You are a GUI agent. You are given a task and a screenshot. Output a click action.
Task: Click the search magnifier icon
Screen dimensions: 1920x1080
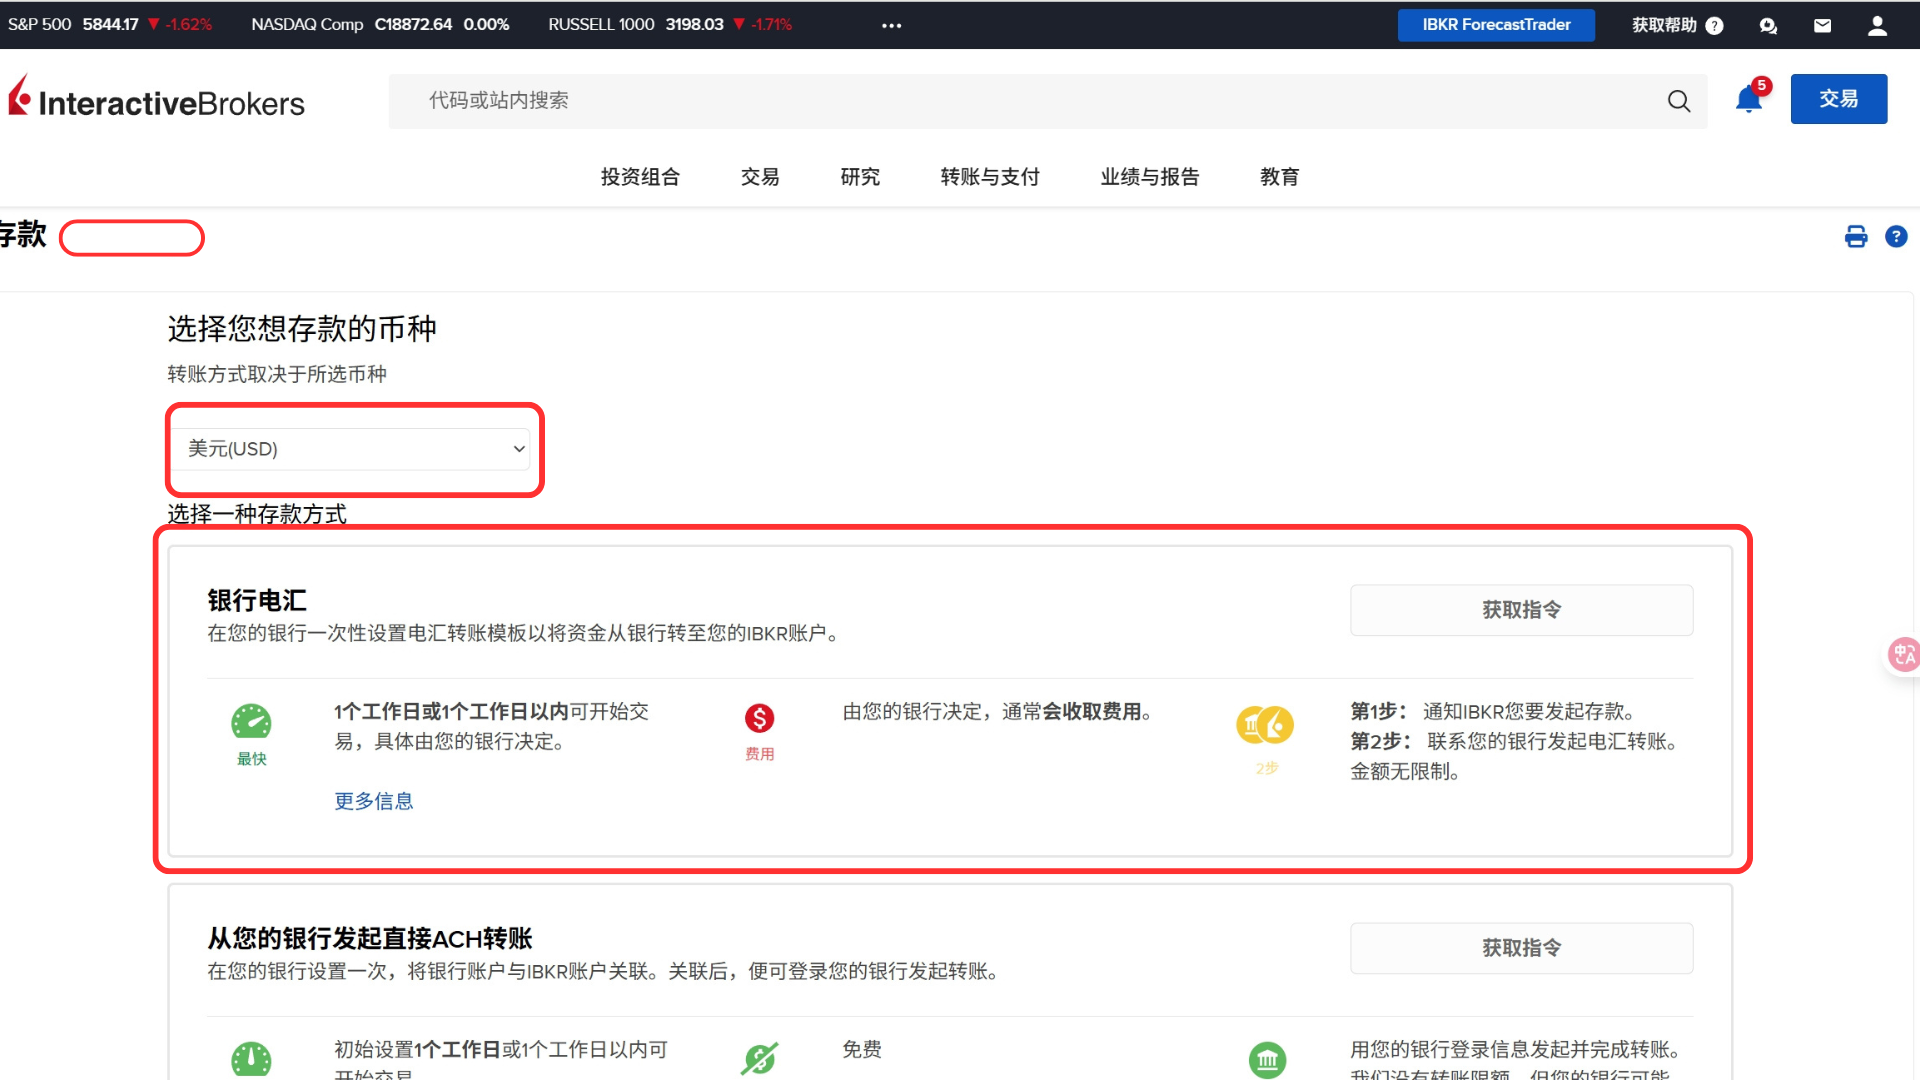(x=1679, y=101)
